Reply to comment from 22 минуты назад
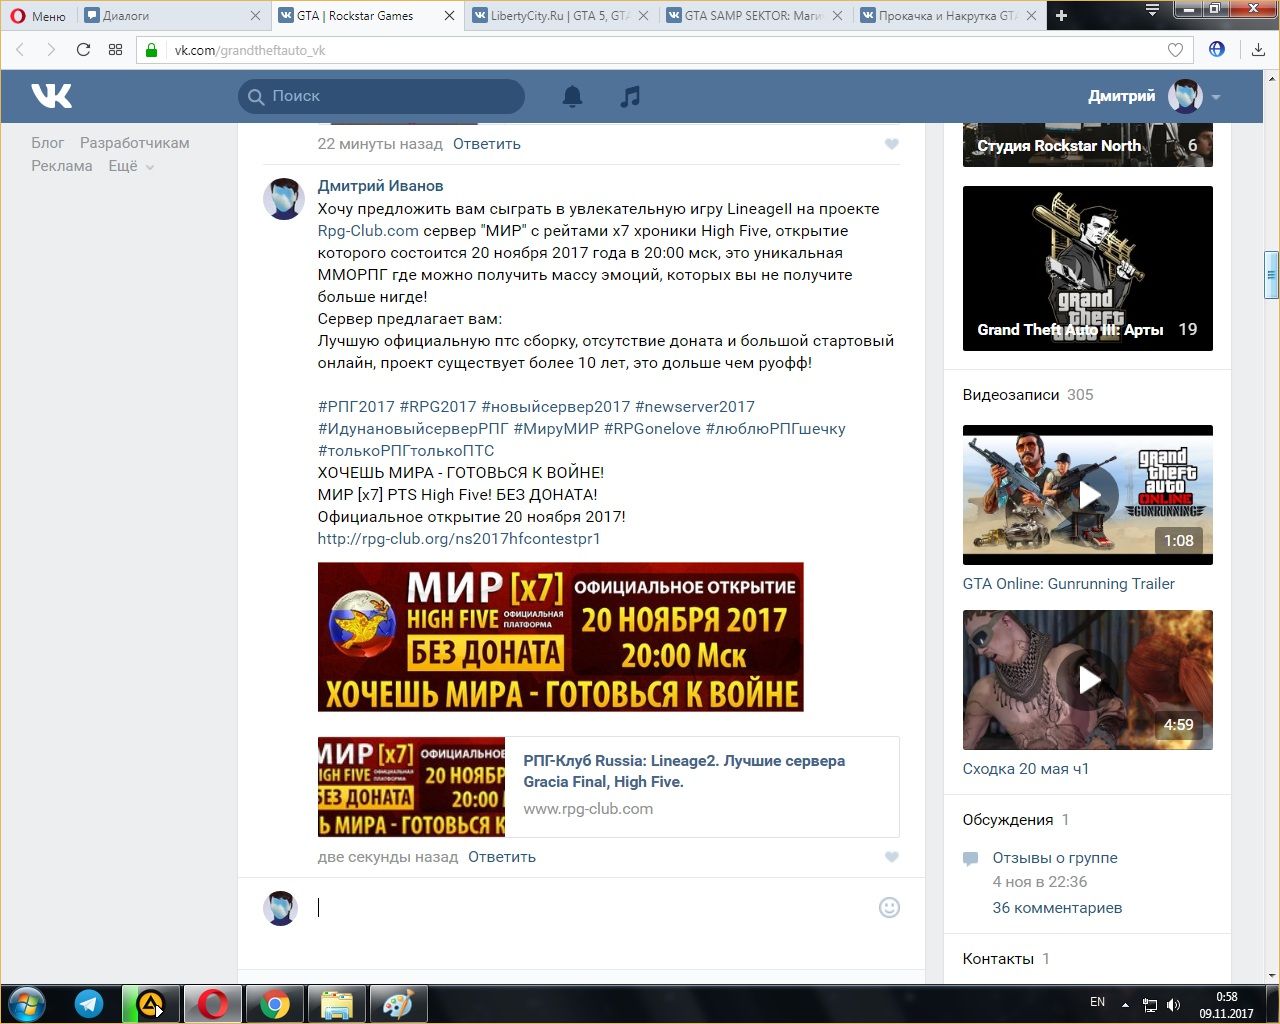The image size is (1280, 1024). pos(487,144)
